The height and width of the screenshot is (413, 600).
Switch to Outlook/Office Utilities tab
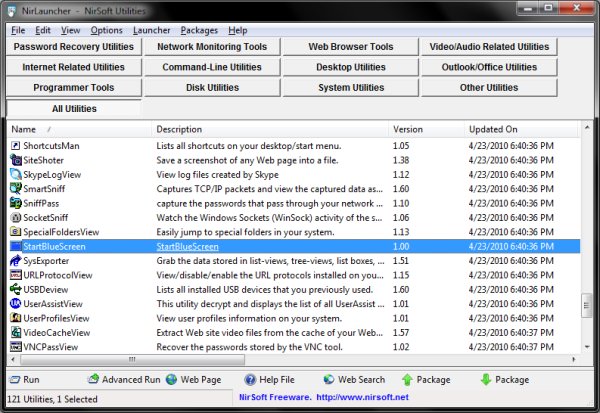[x=489, y=67]
